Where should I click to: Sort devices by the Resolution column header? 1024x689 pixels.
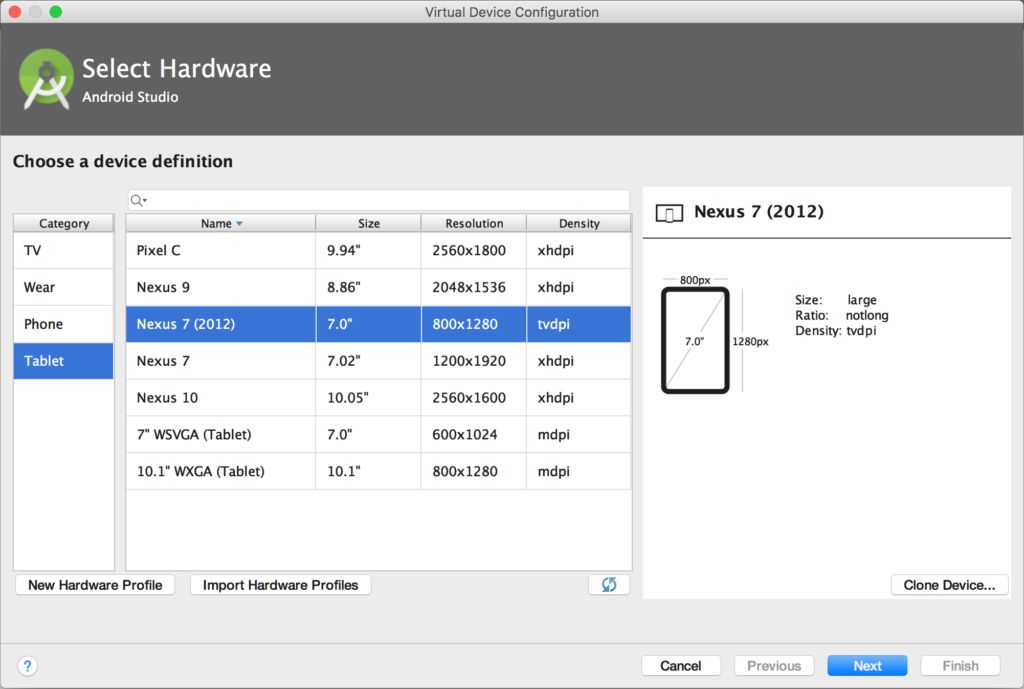(x=474, y=223)
